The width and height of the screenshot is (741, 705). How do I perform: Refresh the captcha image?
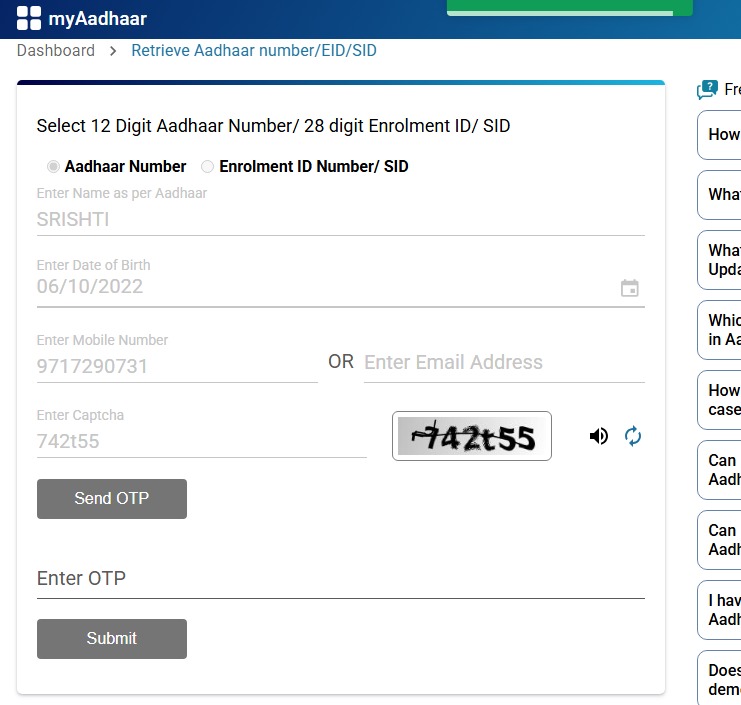pos(632,436)
